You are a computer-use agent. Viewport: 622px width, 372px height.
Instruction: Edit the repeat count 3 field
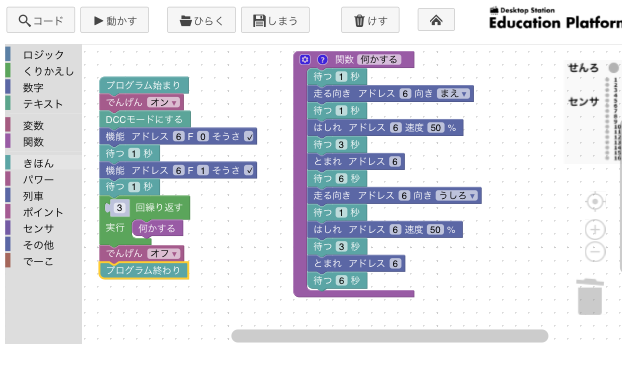119,208
